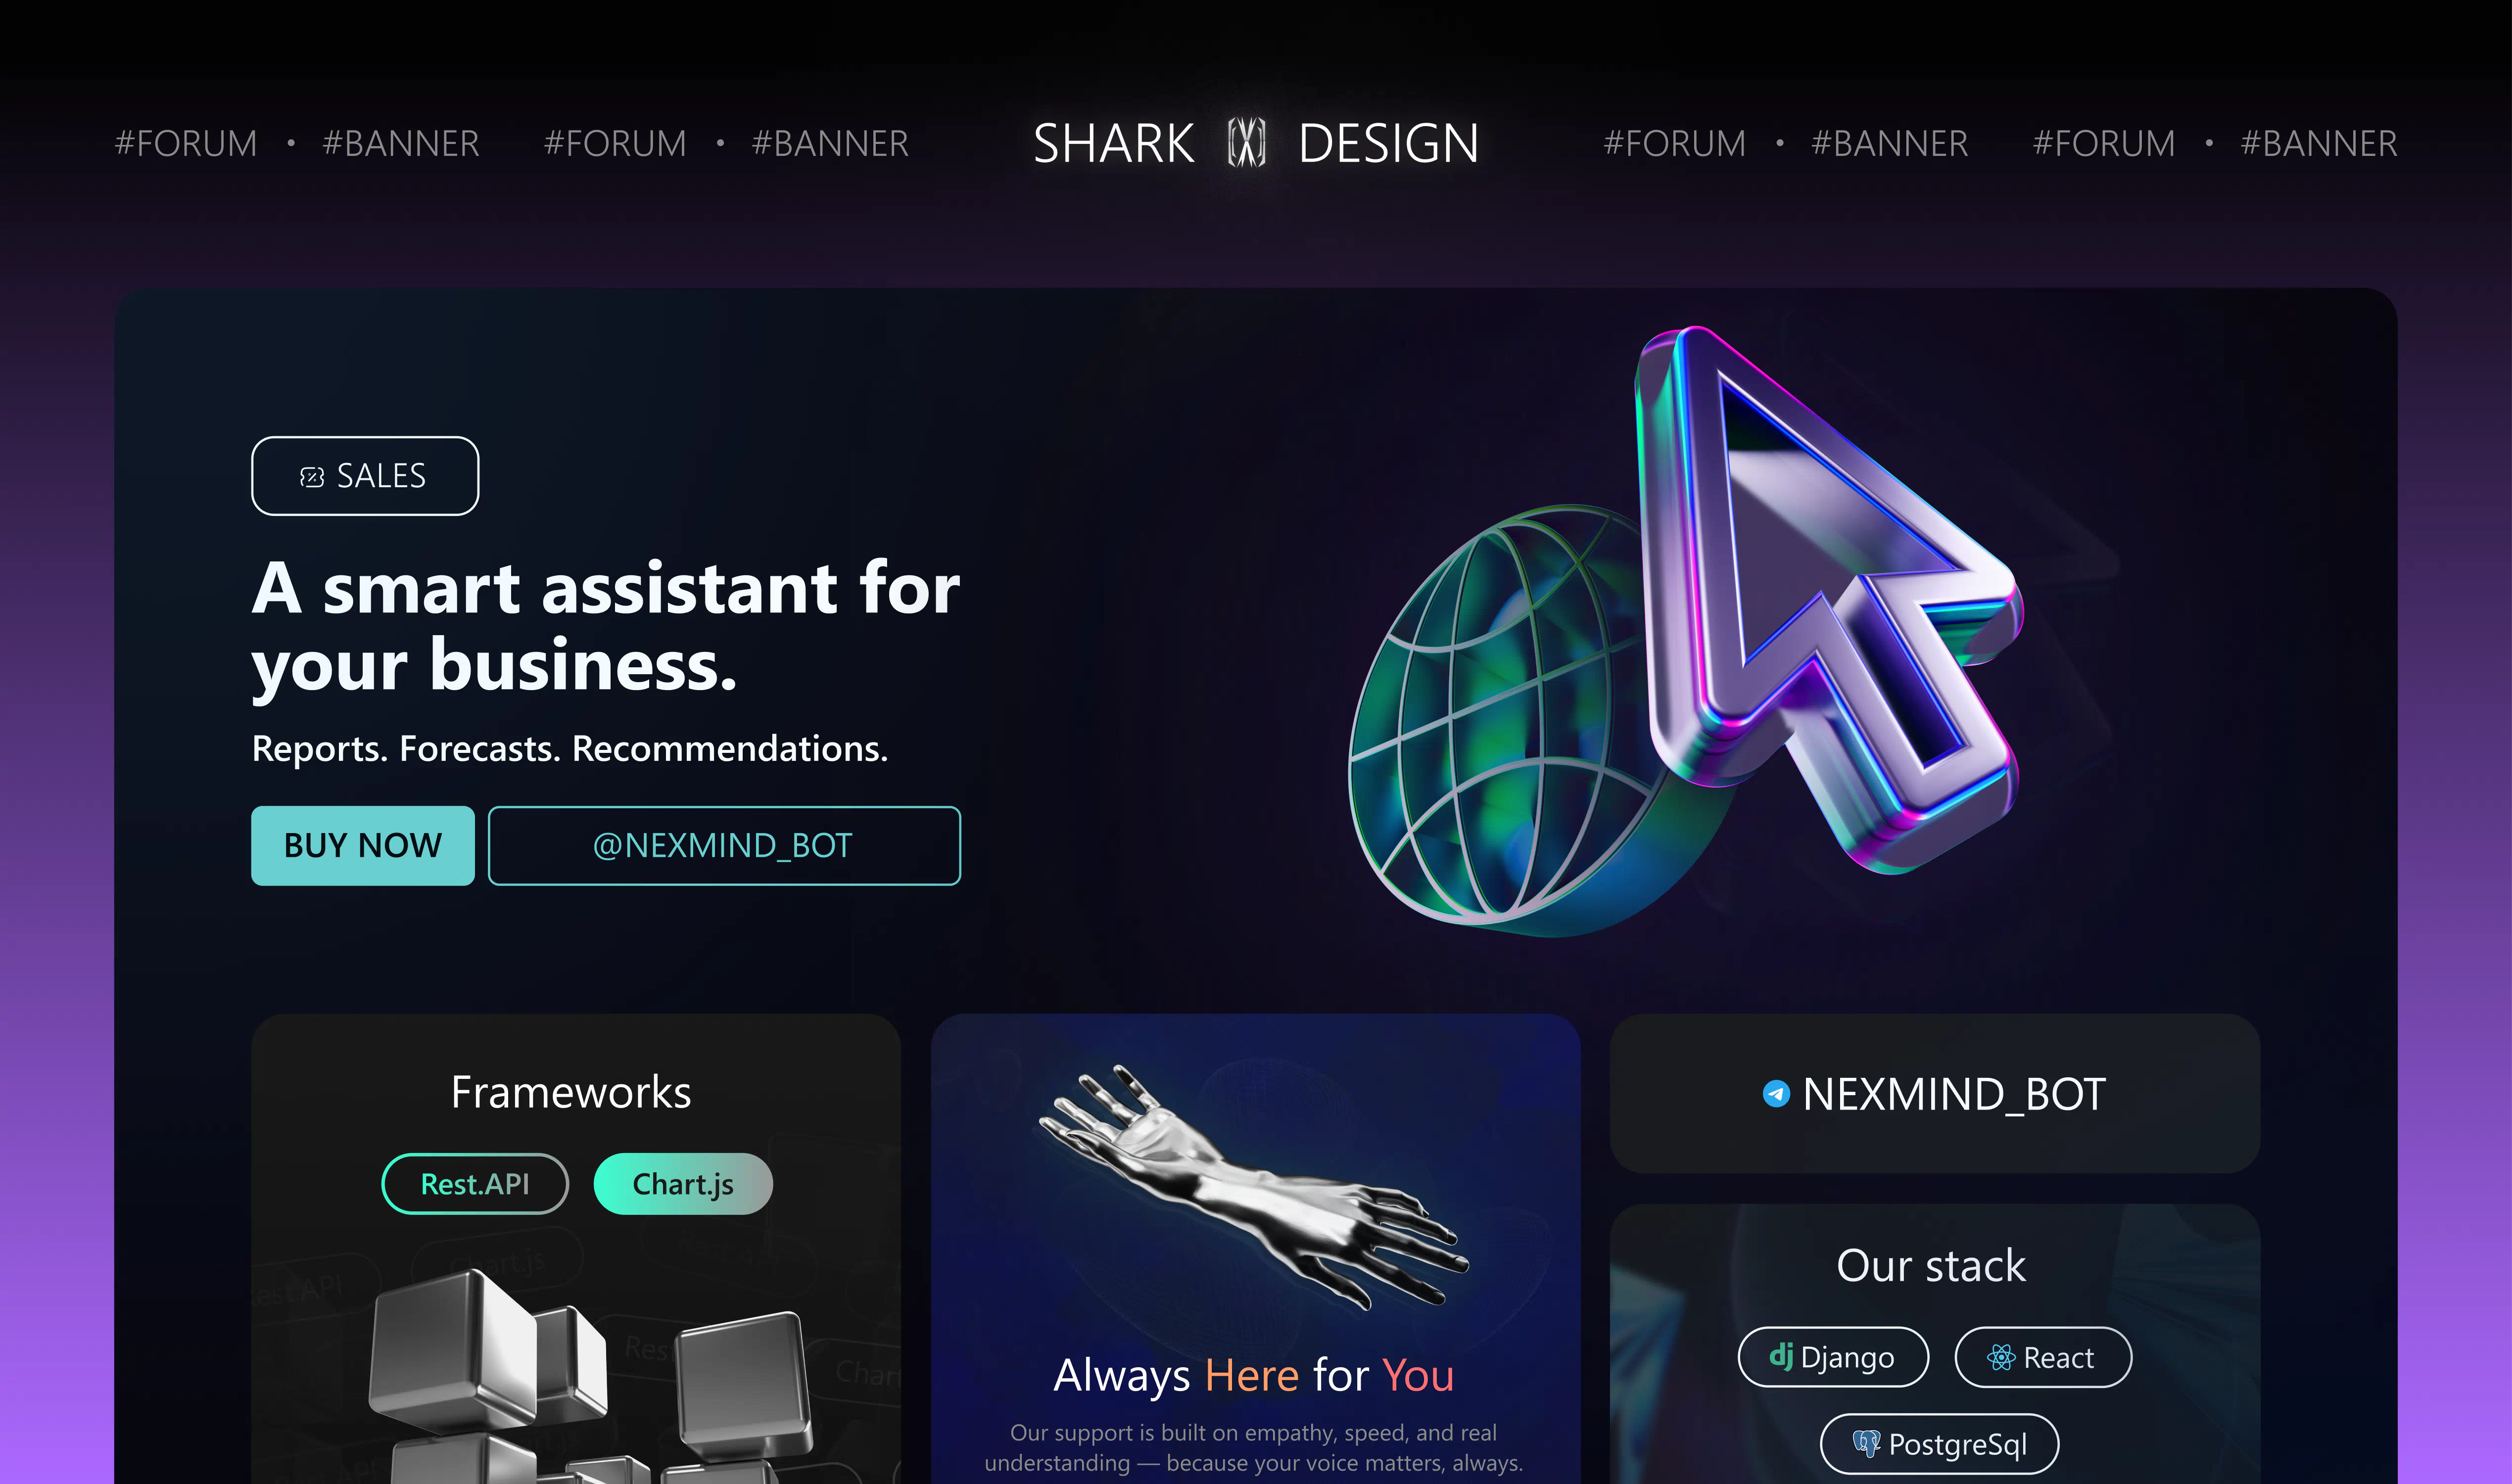The image size is (2512, 1484).
Task: Click the React atom icon
Action: click(x=2001, y=1357)
